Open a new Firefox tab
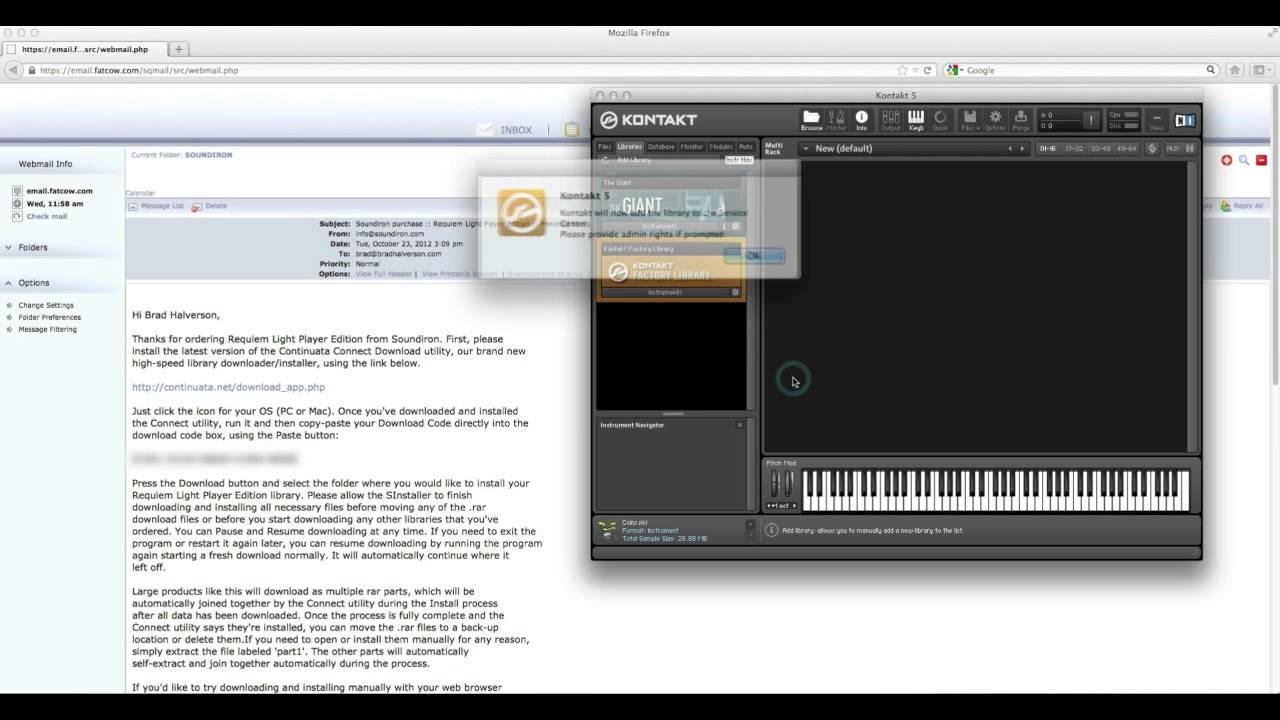This screenshot has height=720, width=1280. click(179, 49)
